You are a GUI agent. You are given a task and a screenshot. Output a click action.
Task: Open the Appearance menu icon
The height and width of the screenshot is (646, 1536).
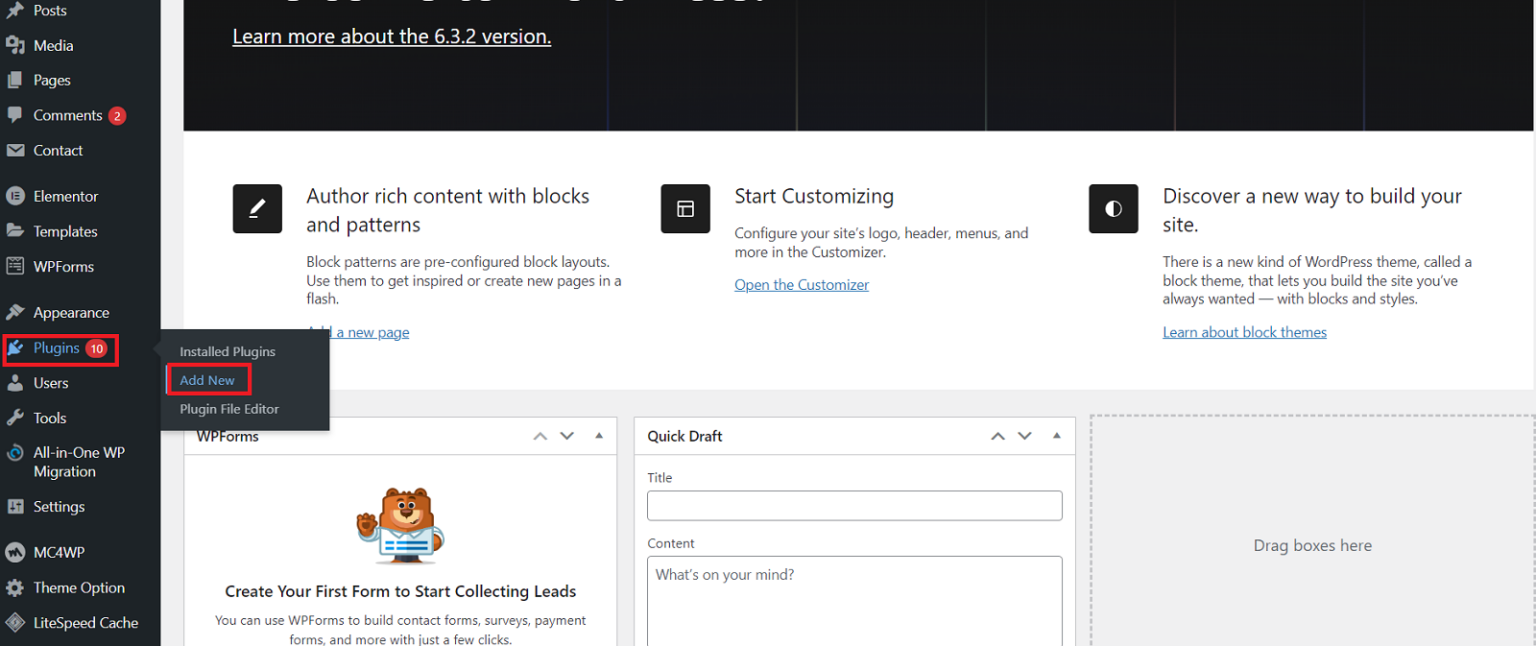click(15, 312)
